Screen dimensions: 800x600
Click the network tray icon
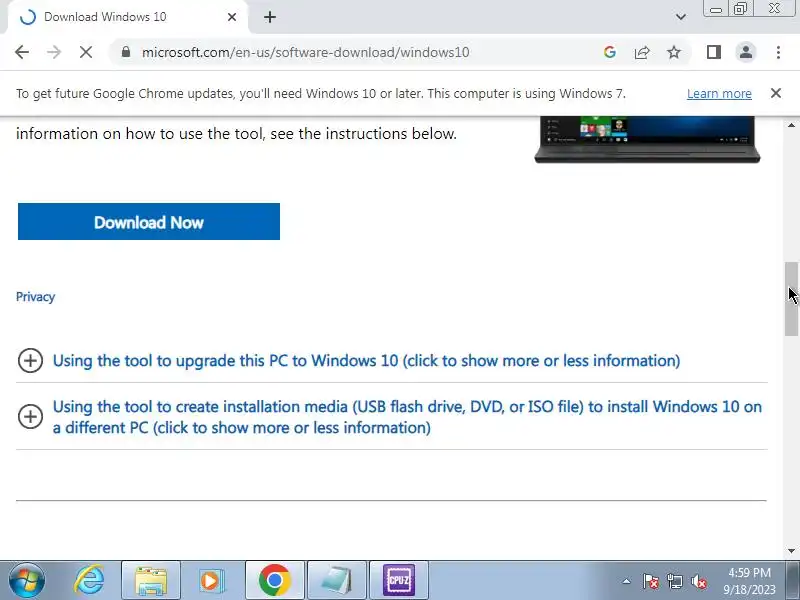(674, 581)
